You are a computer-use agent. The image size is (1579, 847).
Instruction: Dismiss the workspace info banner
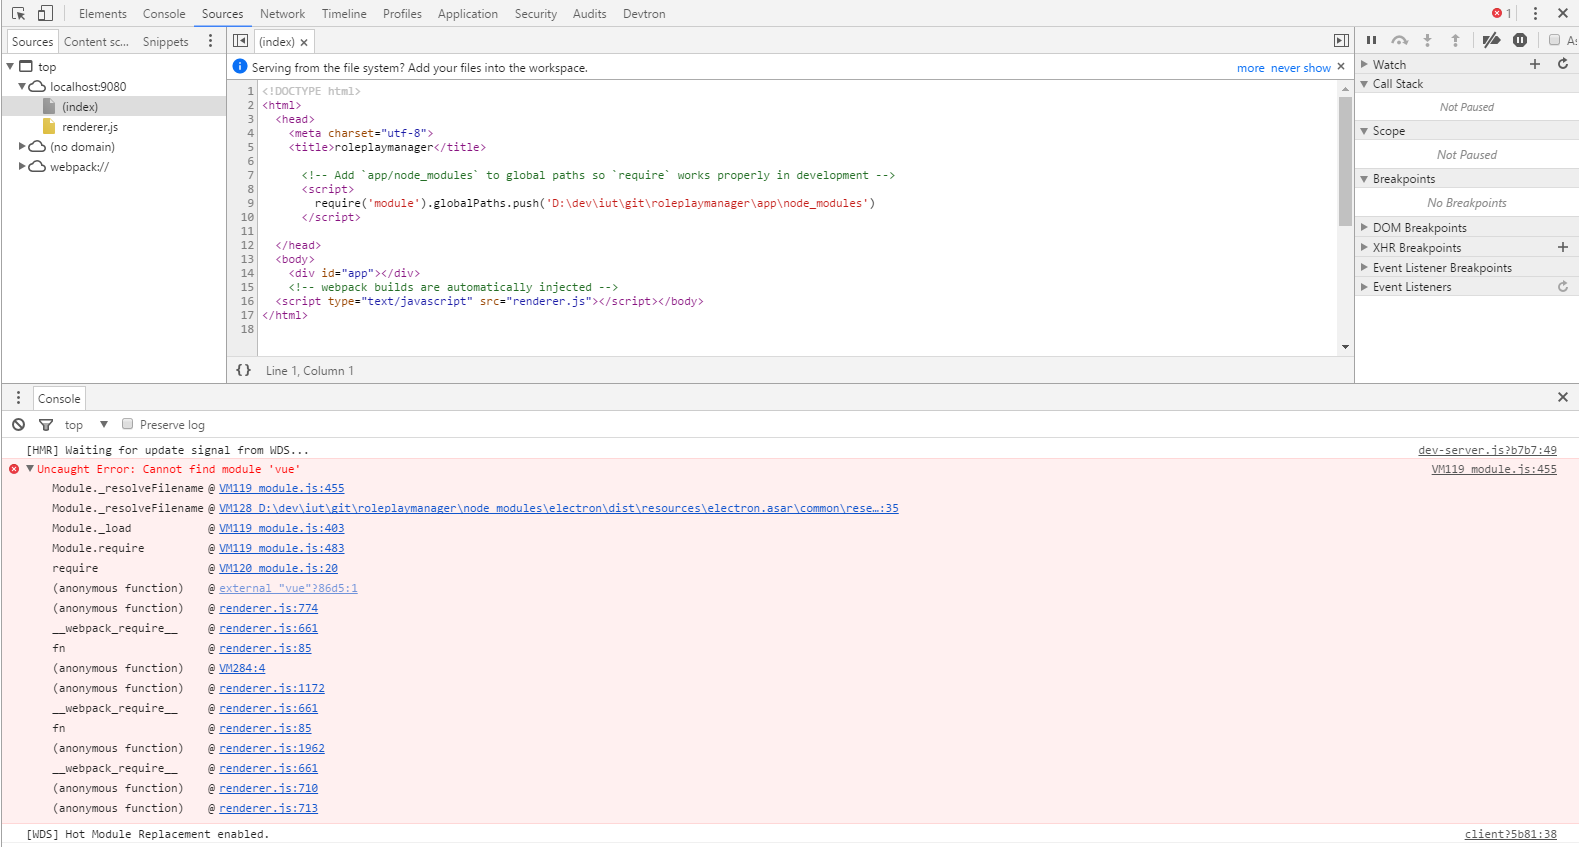[x=1341, y=67]
